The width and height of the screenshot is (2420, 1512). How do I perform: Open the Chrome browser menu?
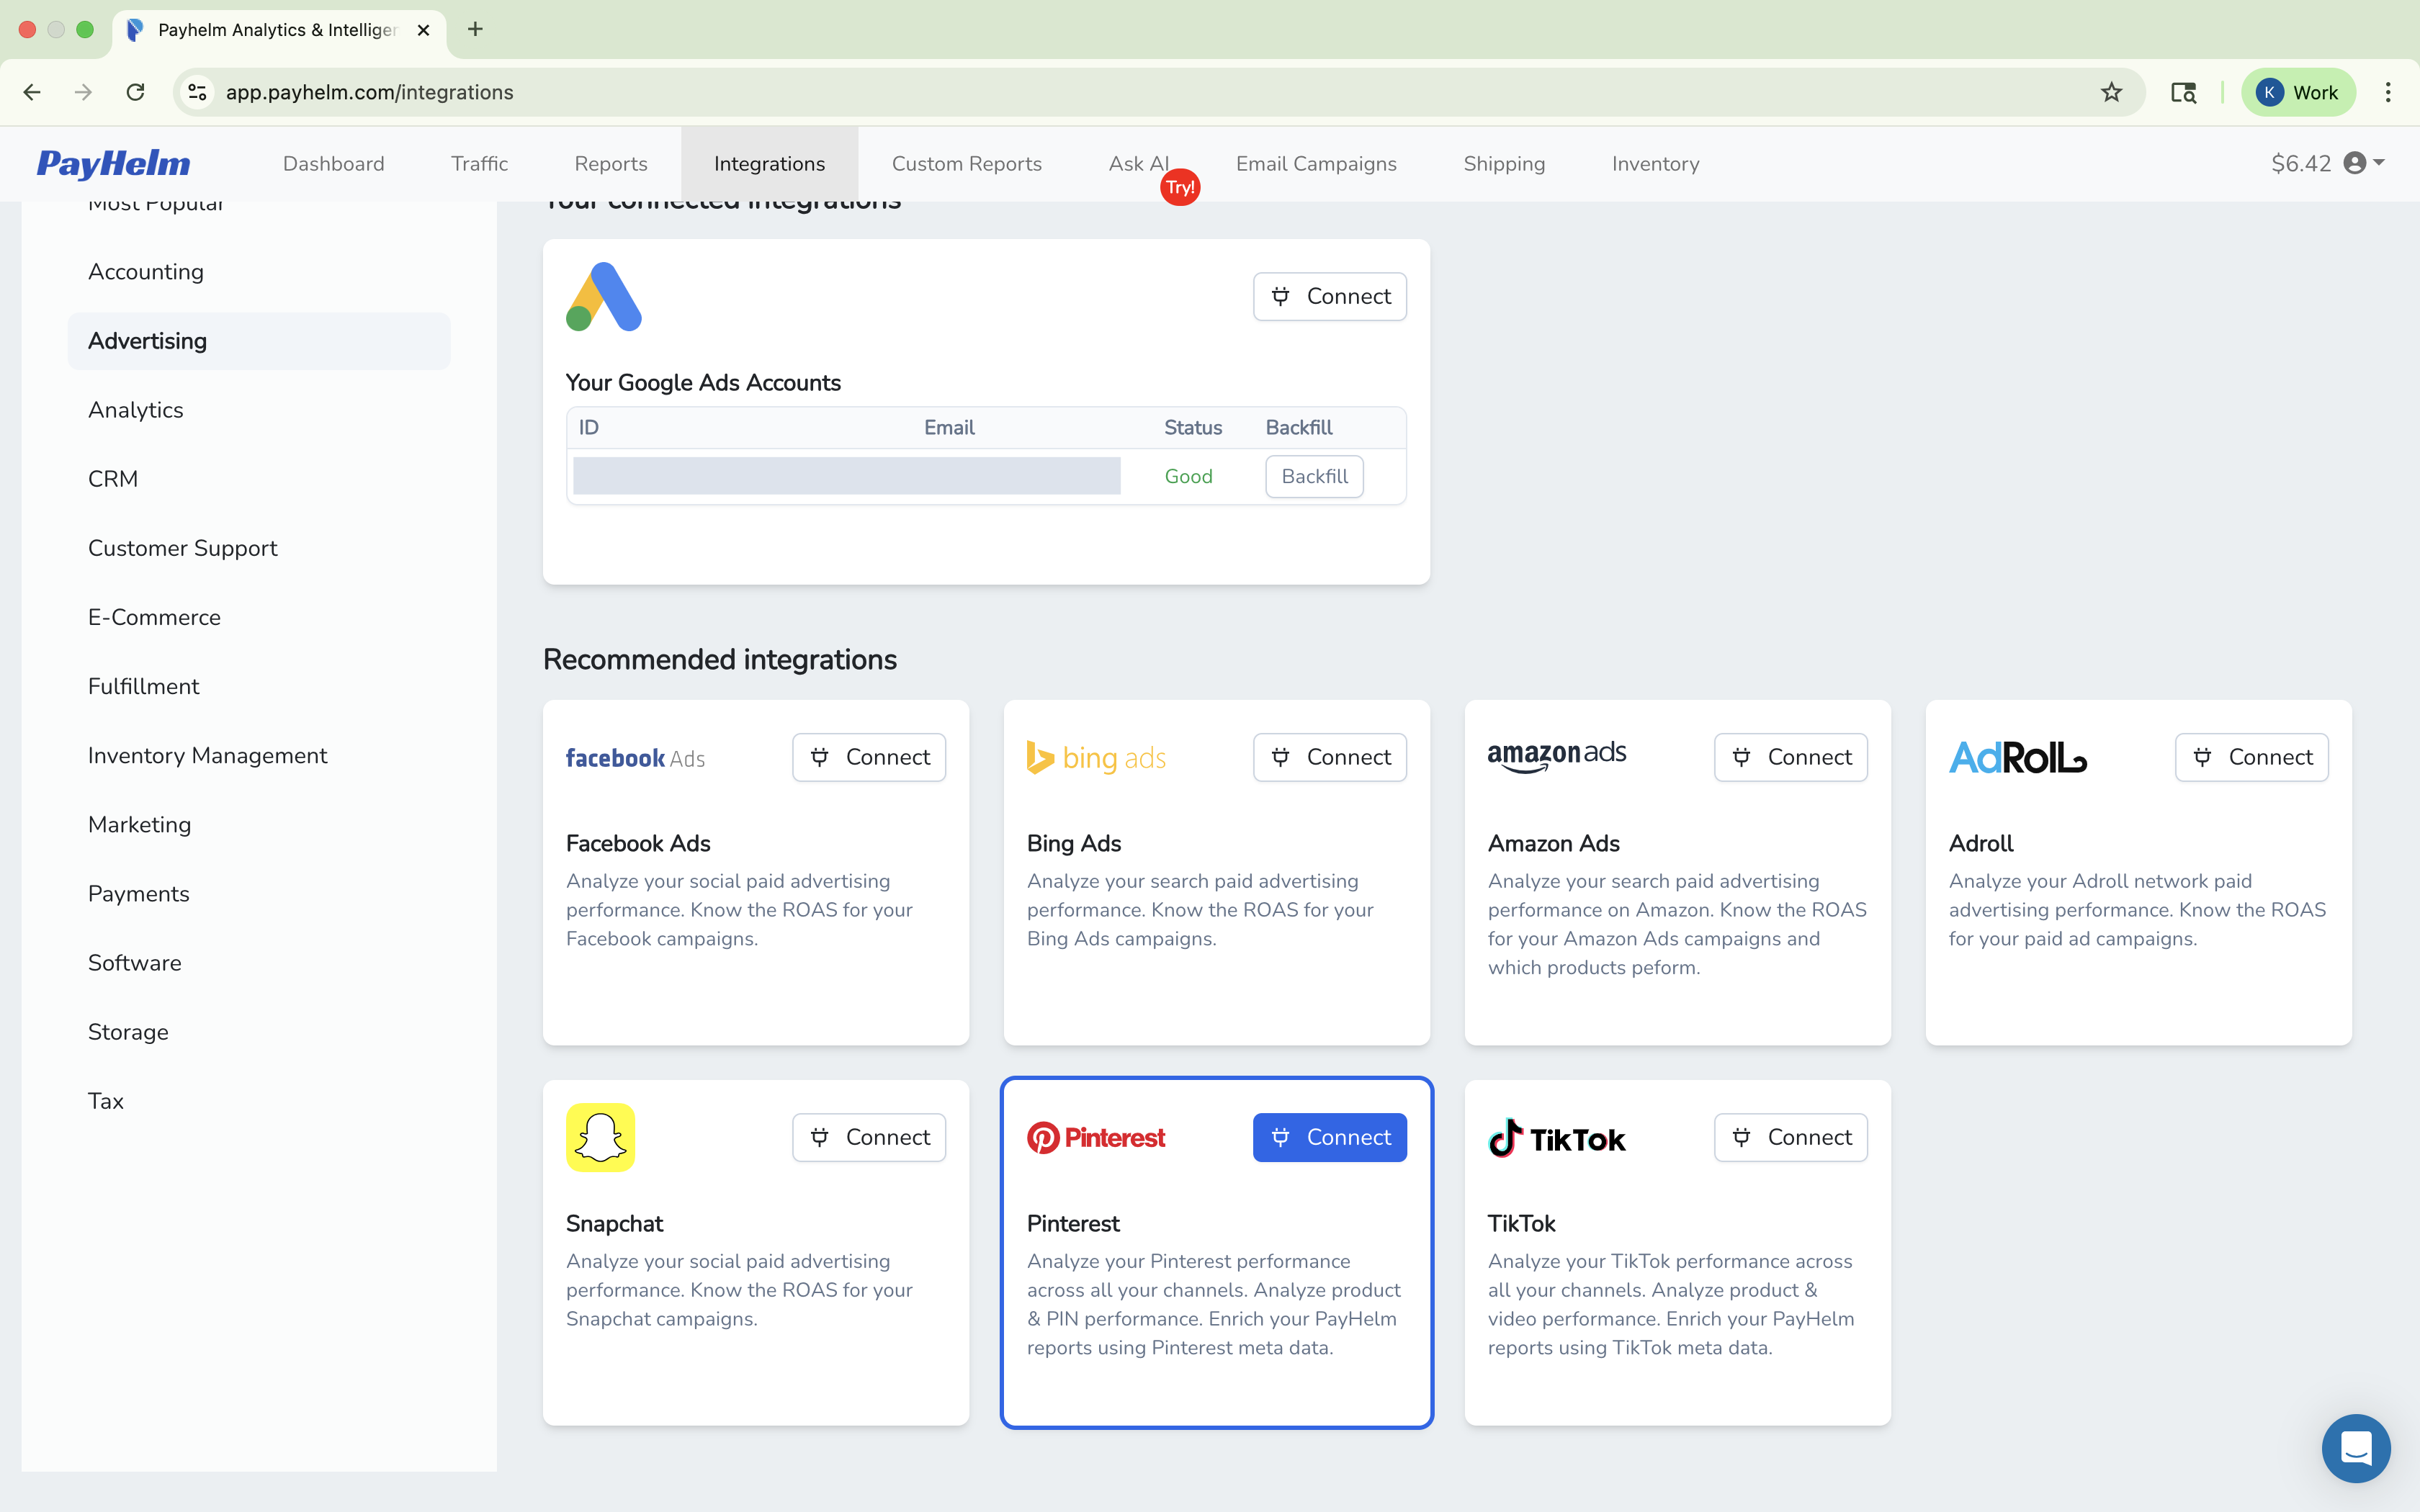2389,92
